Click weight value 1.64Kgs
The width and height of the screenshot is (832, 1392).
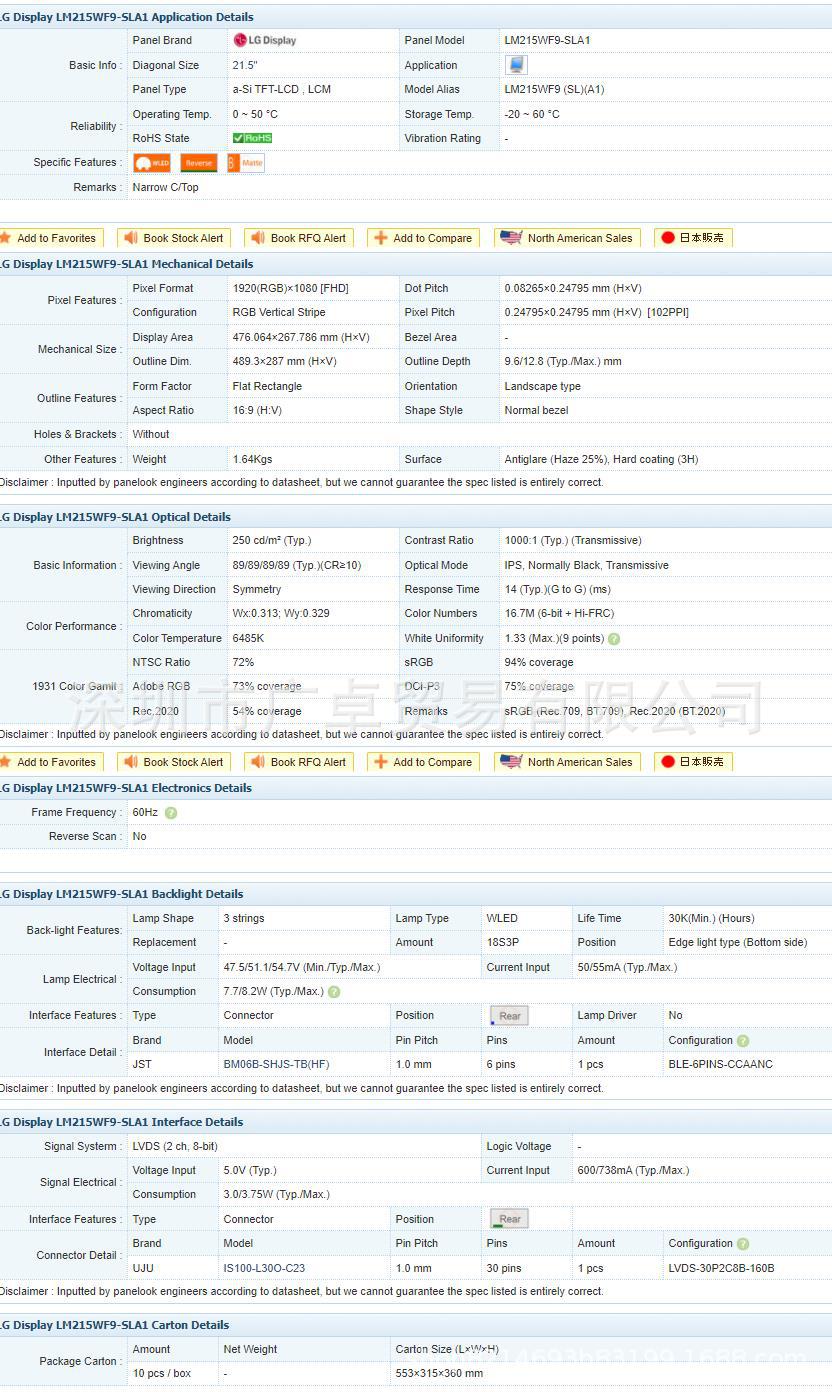252,459
